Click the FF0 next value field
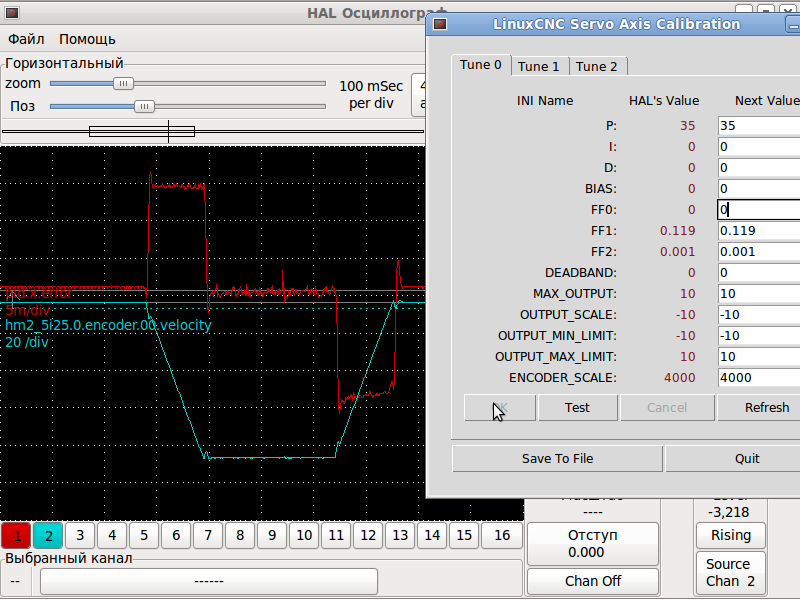800x600 pixels. (x=759, y=210)
